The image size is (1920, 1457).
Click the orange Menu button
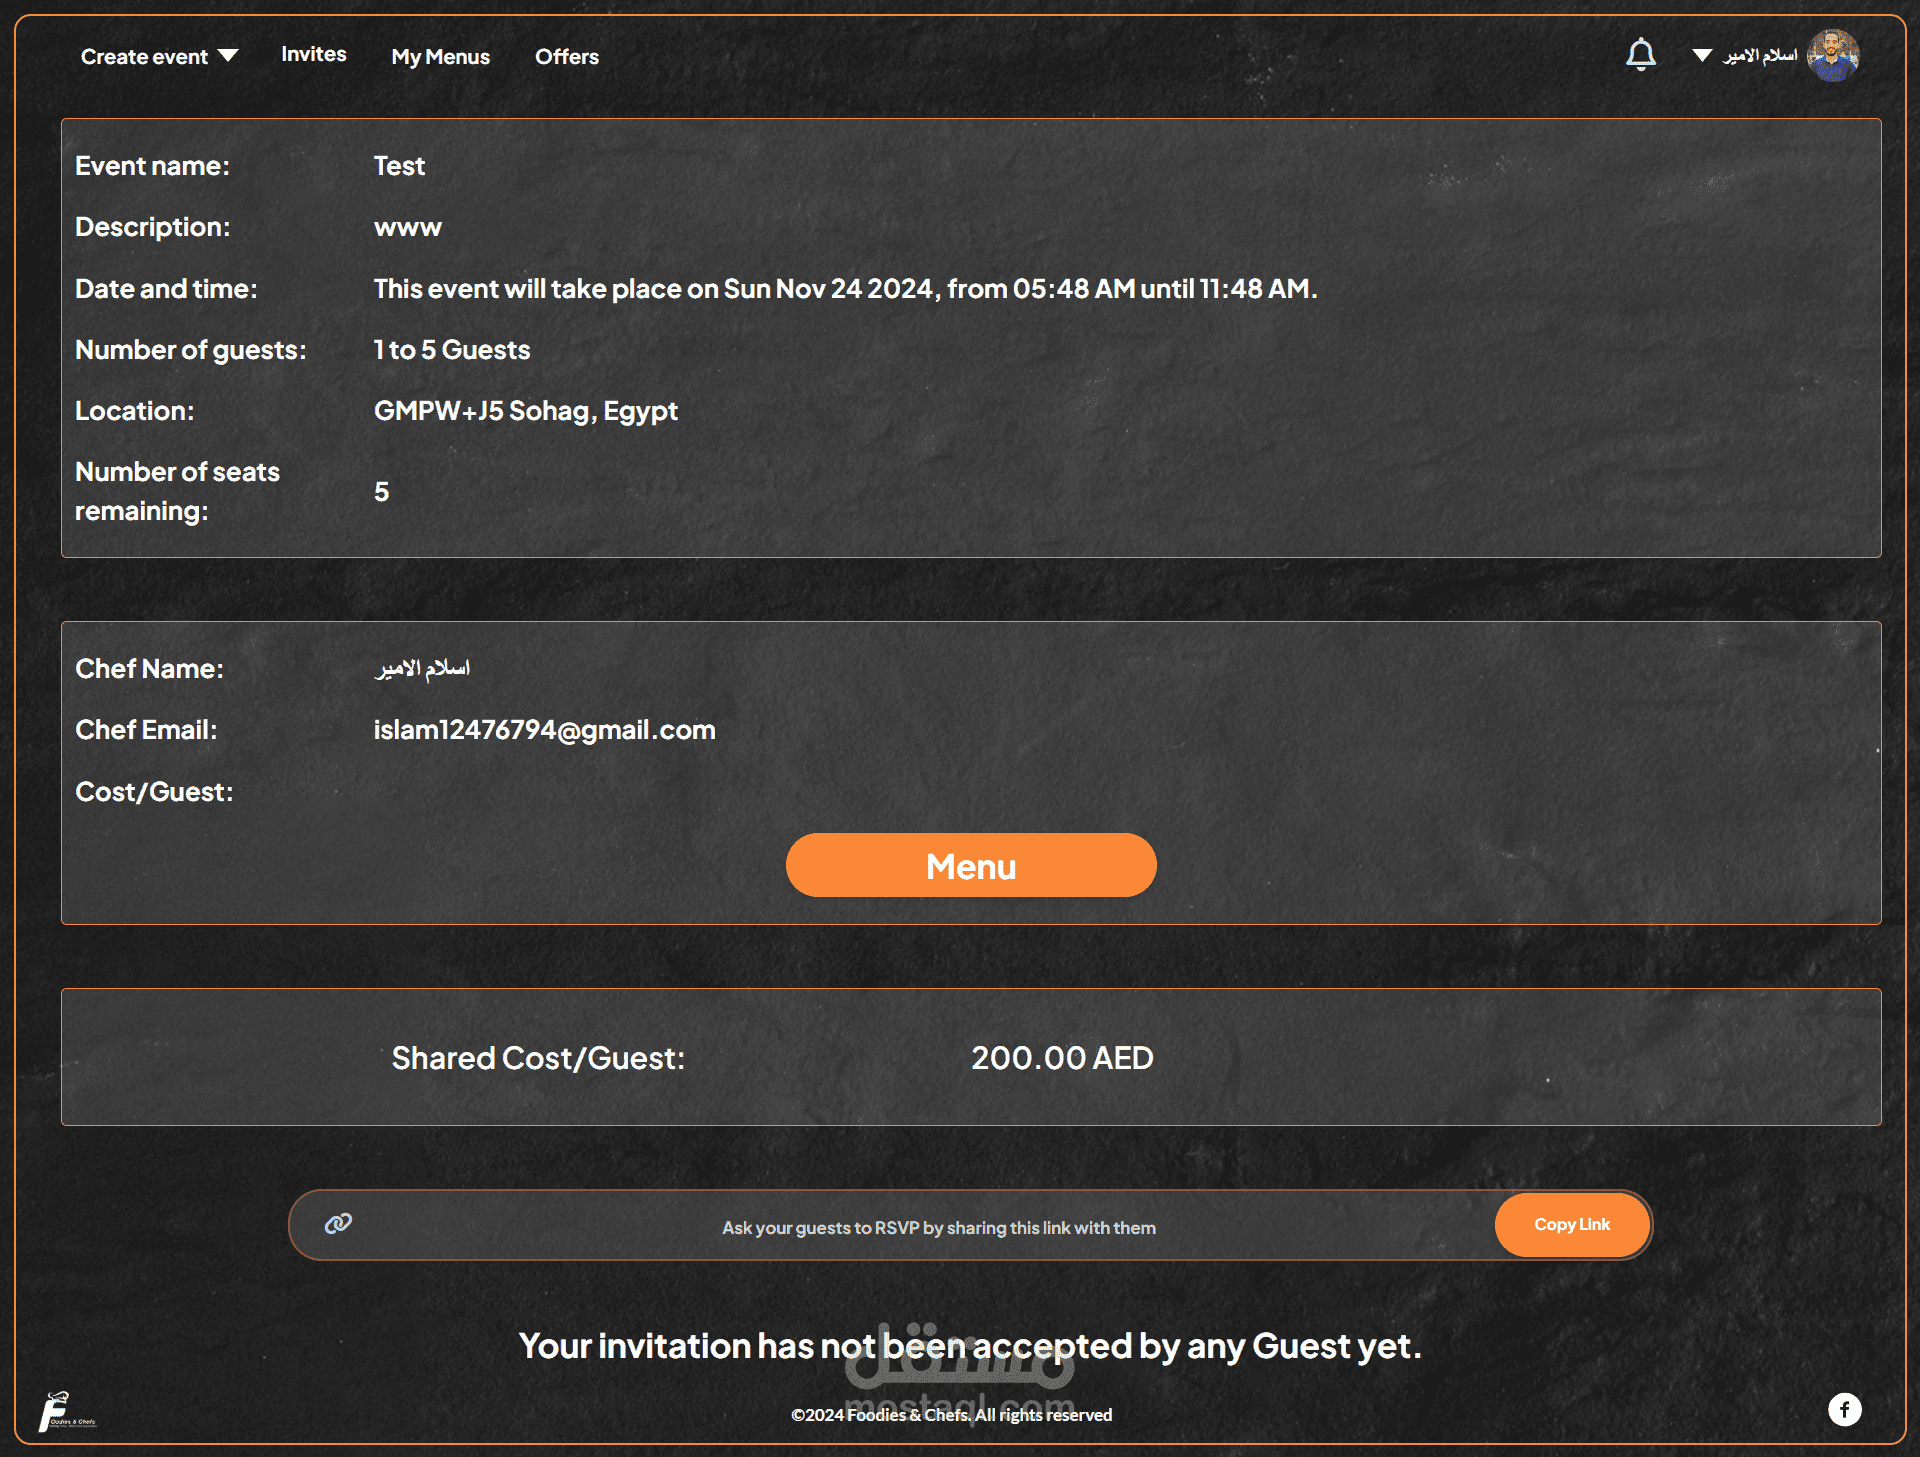(970, 865)
